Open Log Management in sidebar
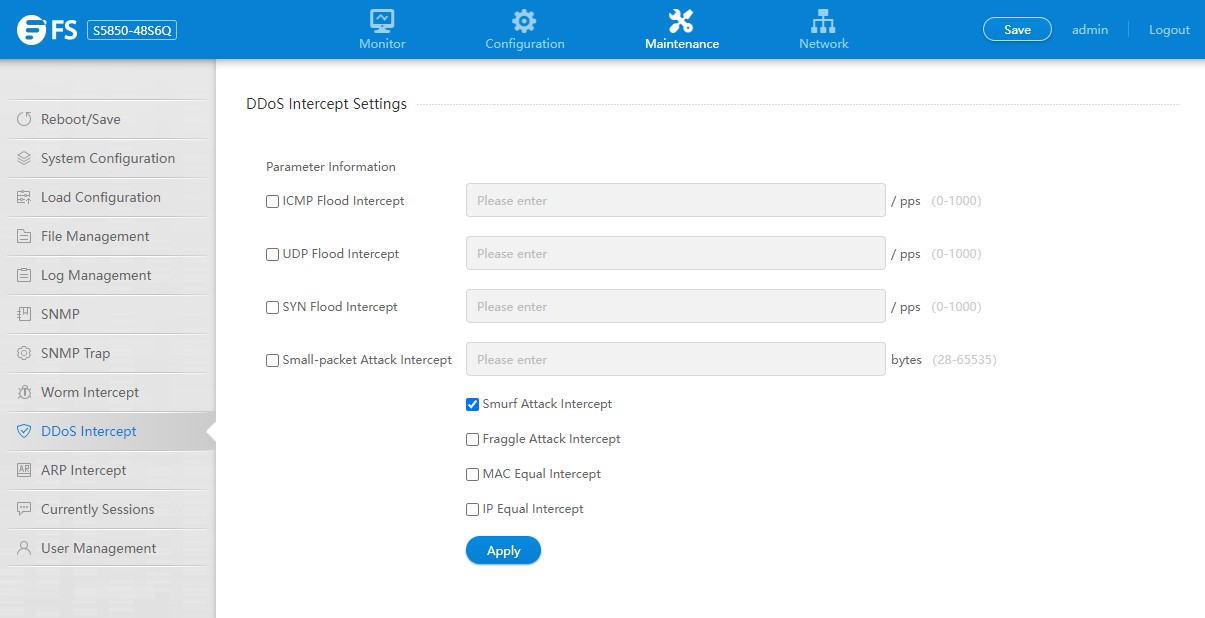The width and height of the screenshot is (1205, 618). tap(96, 275)
